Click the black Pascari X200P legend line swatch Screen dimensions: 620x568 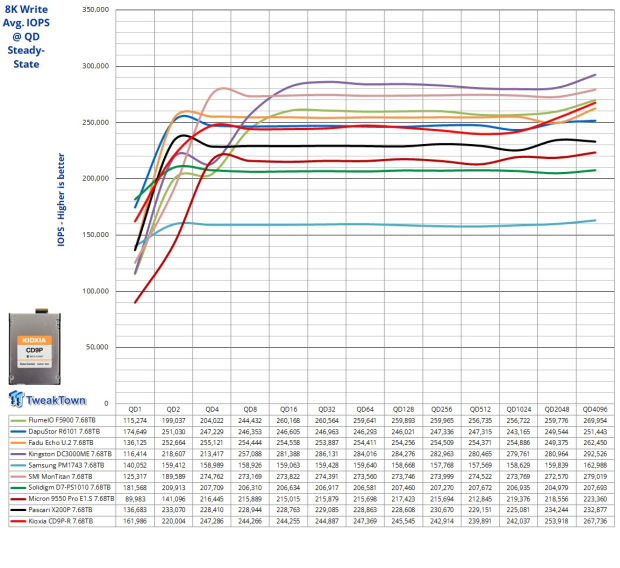pos(18,510)
